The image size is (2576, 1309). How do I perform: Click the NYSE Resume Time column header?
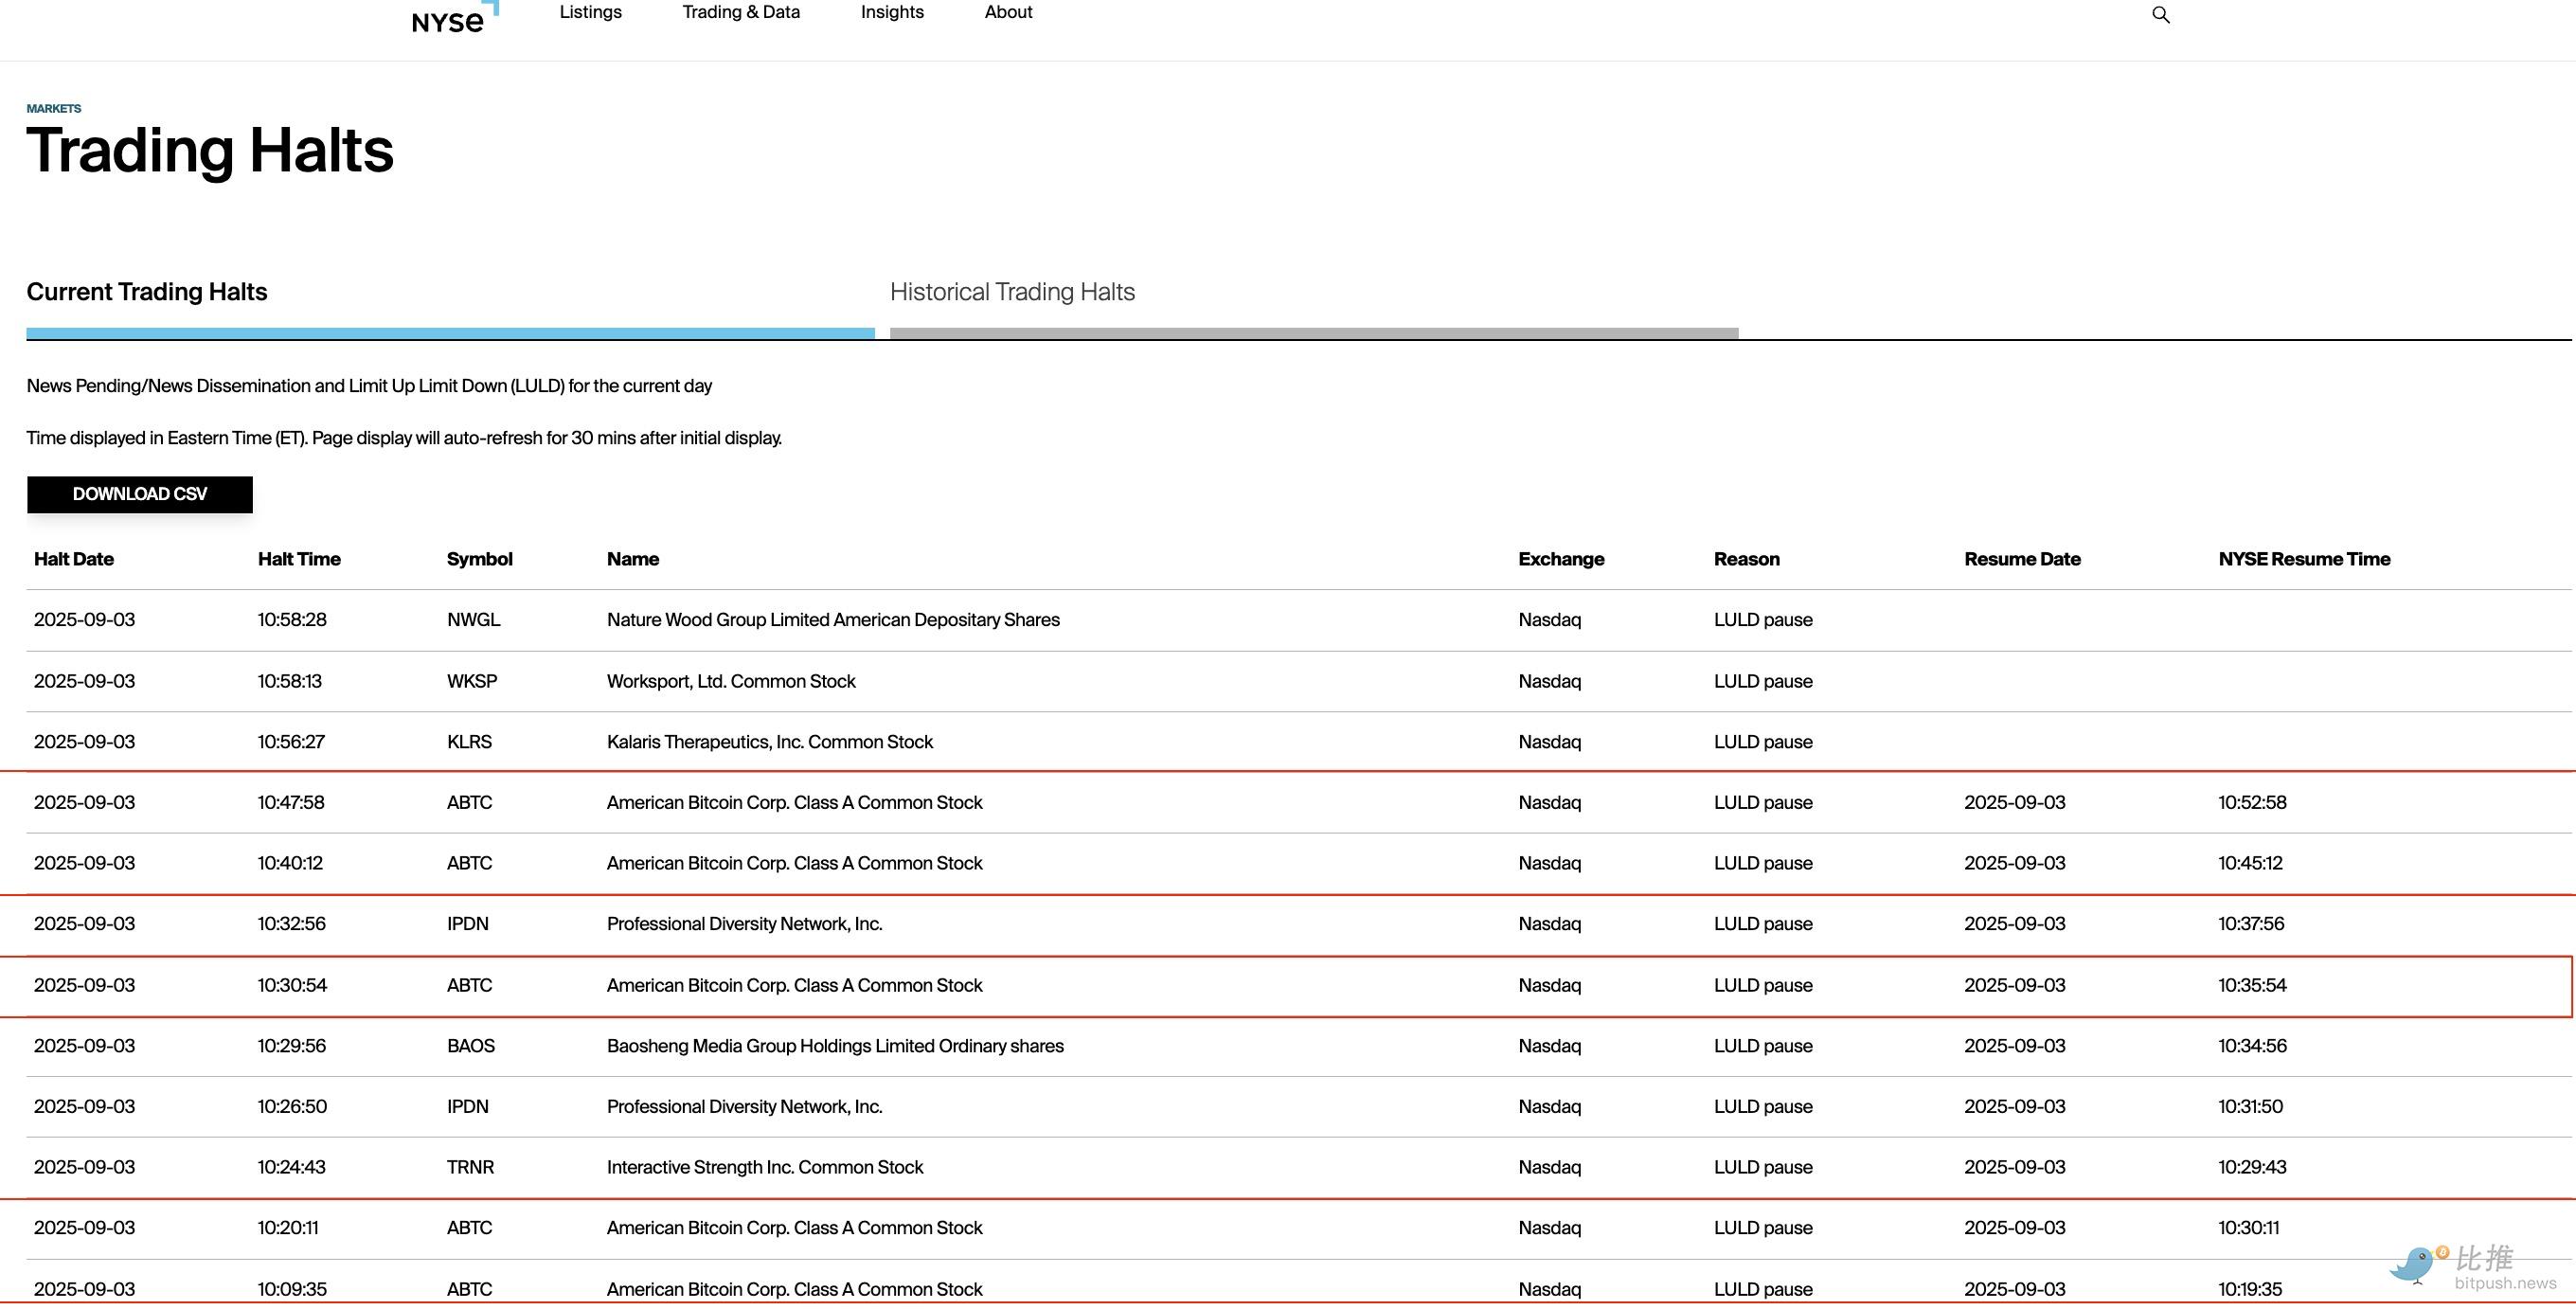pyautogui.click(x=2304, y=559)
